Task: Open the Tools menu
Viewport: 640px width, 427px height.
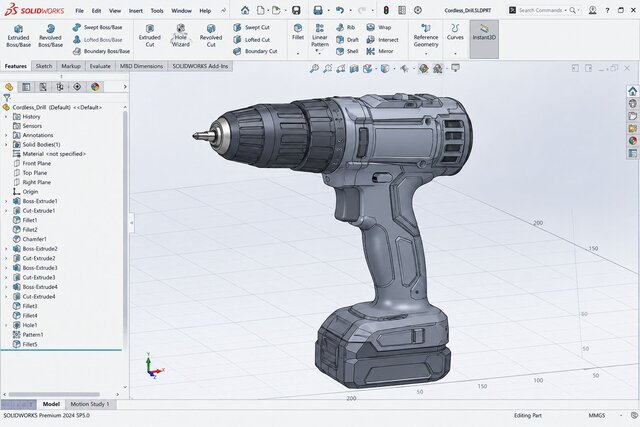Action: coord(157,11)
